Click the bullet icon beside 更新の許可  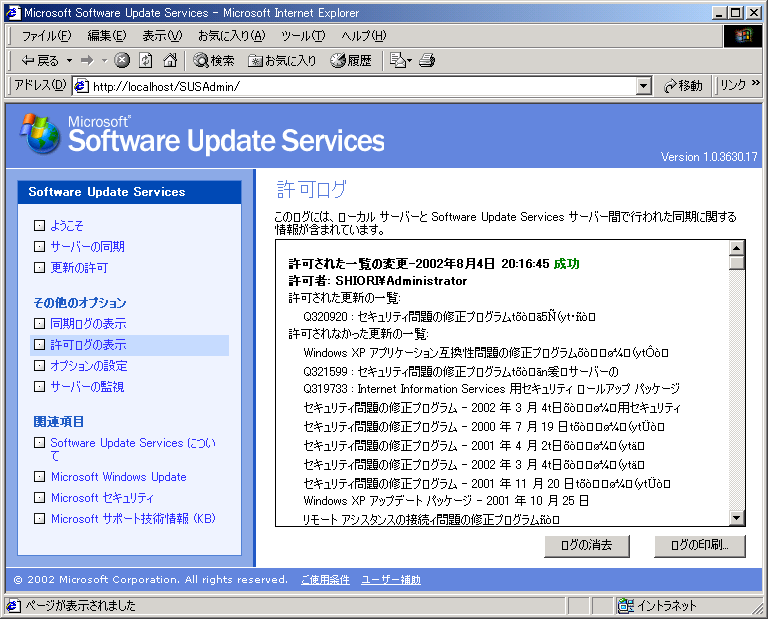click(39, 268)
